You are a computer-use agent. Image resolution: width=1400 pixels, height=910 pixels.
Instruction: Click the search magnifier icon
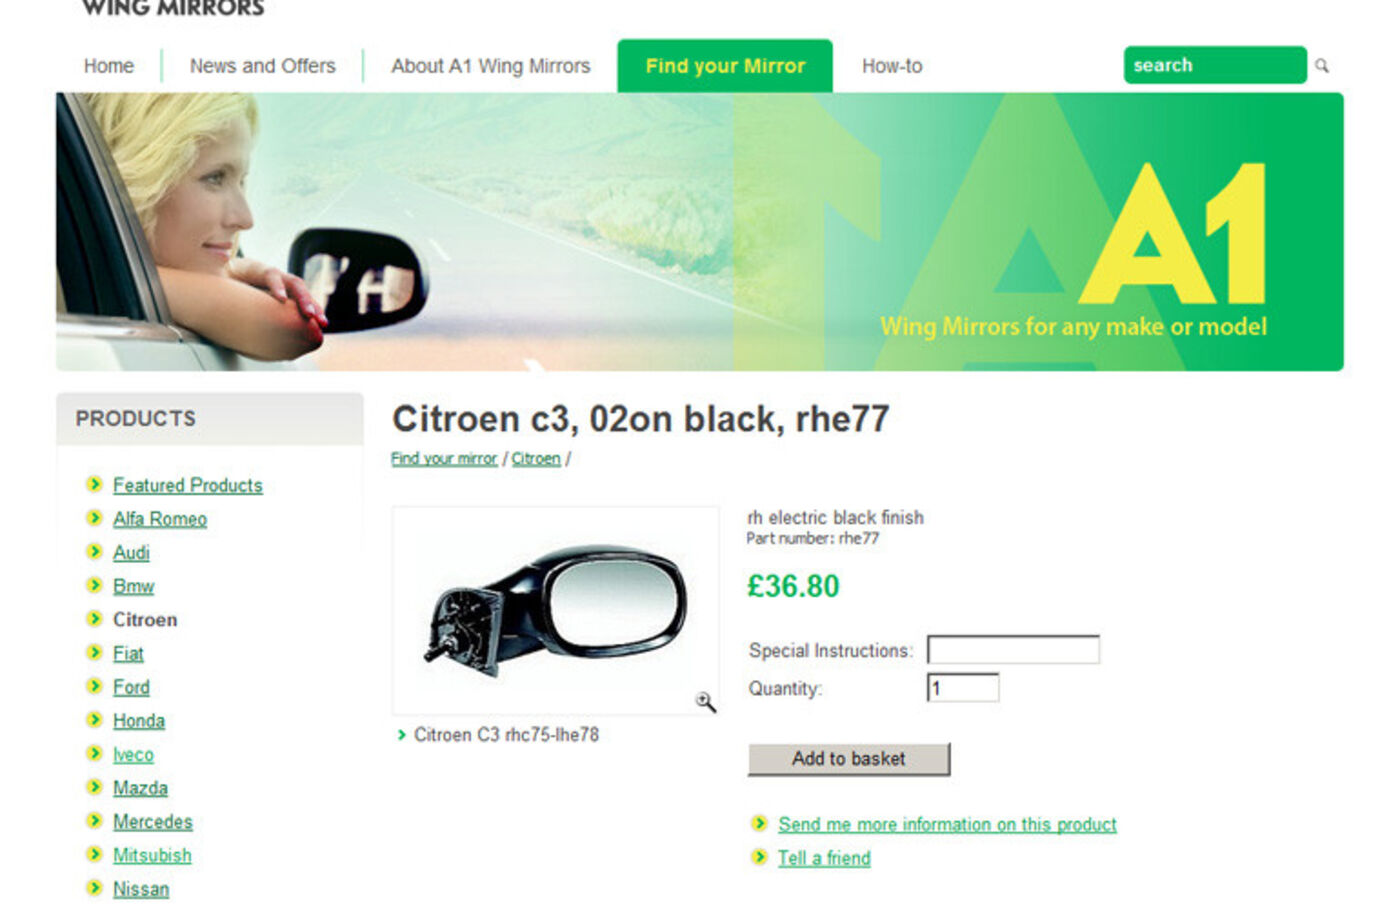(1322, 66)
